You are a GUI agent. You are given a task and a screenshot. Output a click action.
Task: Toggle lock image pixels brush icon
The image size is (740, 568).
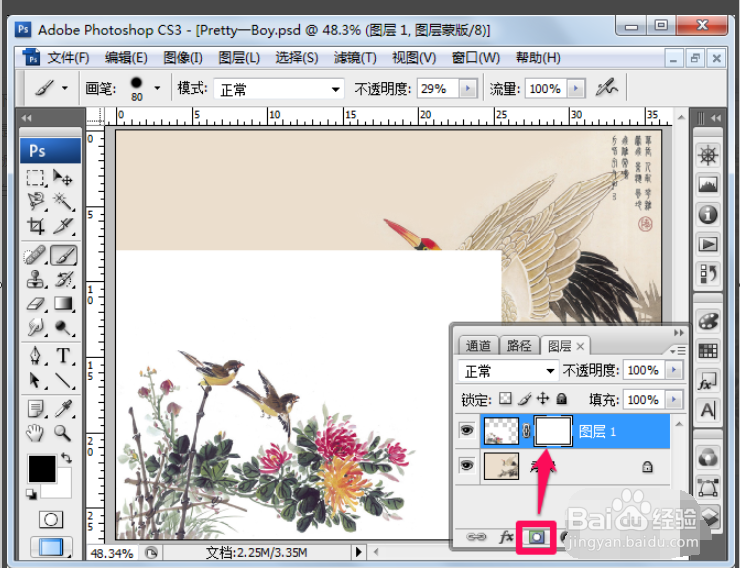(524, 399)
